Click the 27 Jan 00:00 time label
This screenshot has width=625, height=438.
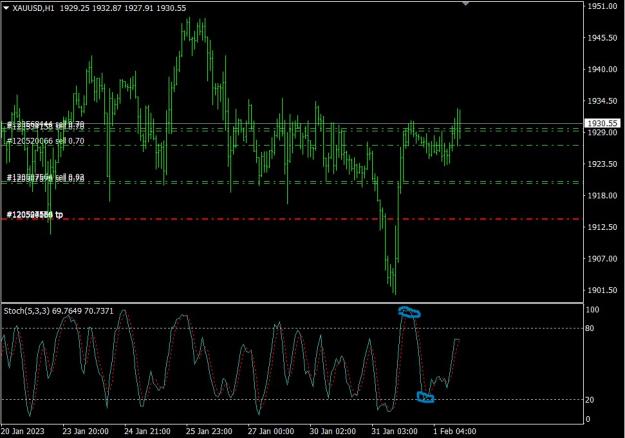(x=271, y=432)
